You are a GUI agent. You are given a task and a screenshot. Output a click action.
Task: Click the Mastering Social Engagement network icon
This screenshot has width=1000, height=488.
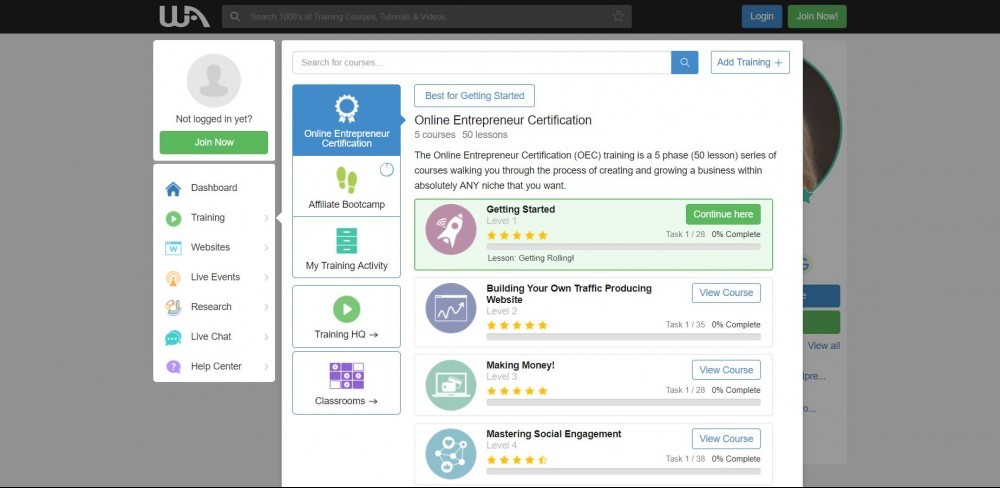[x=451, y=454]
